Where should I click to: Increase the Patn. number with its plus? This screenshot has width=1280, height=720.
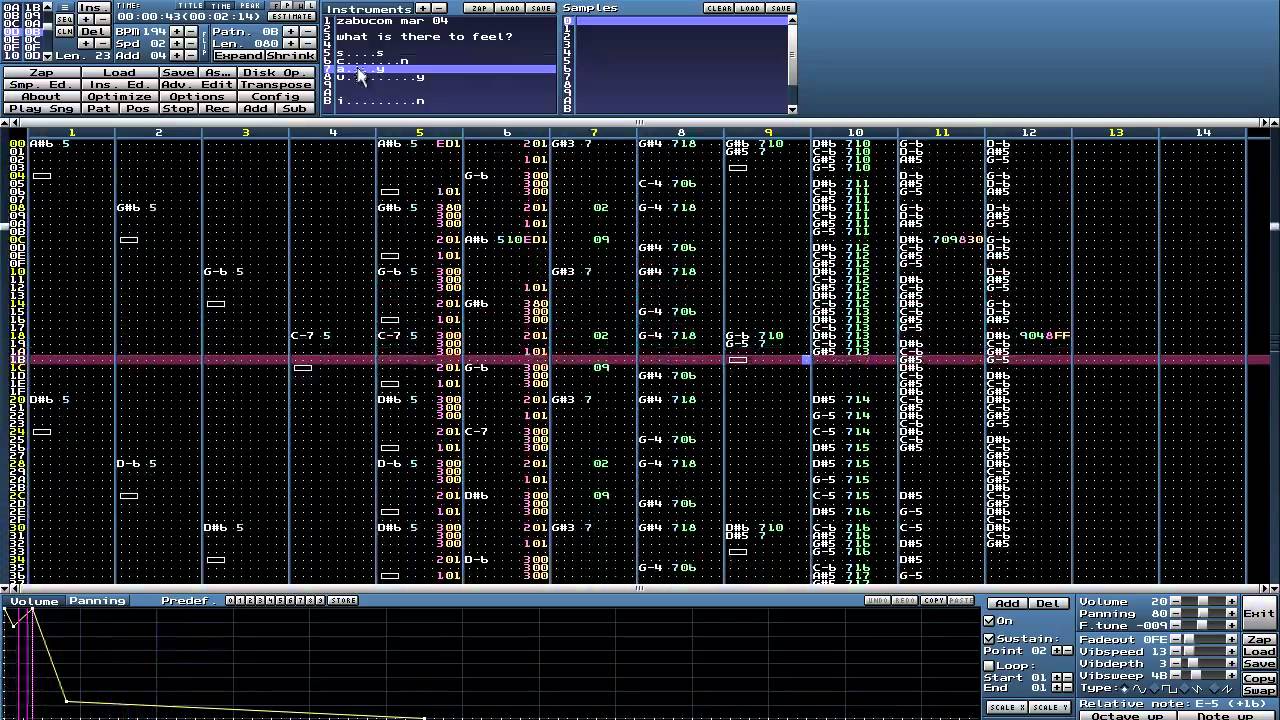(x=290, y=31)
